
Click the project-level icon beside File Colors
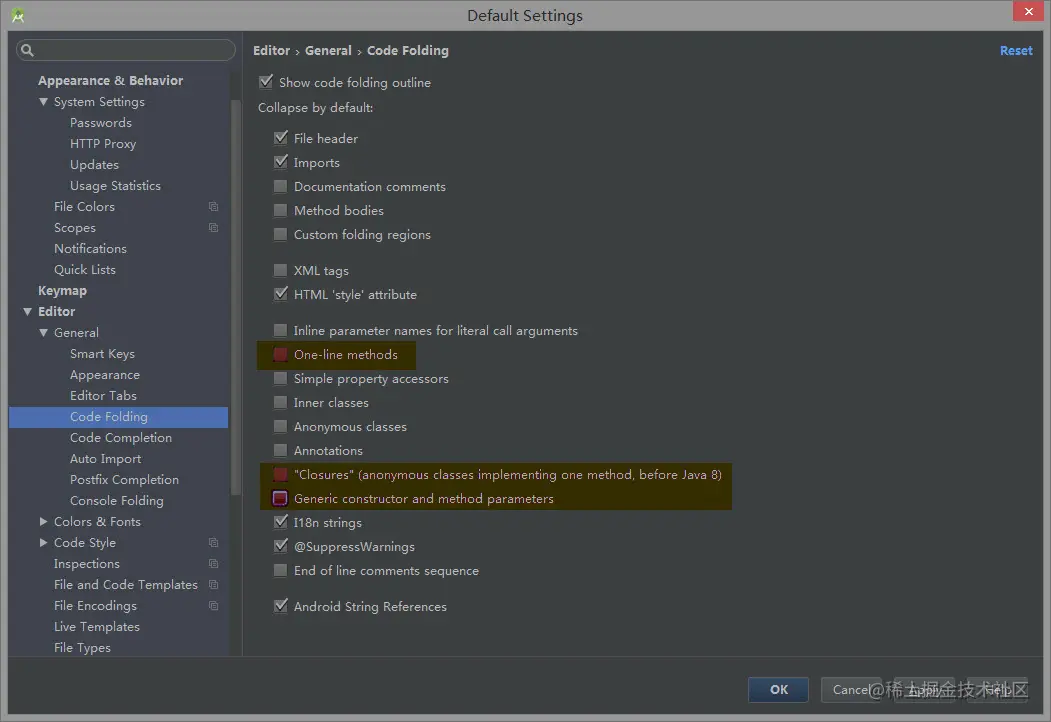(213, 206)
